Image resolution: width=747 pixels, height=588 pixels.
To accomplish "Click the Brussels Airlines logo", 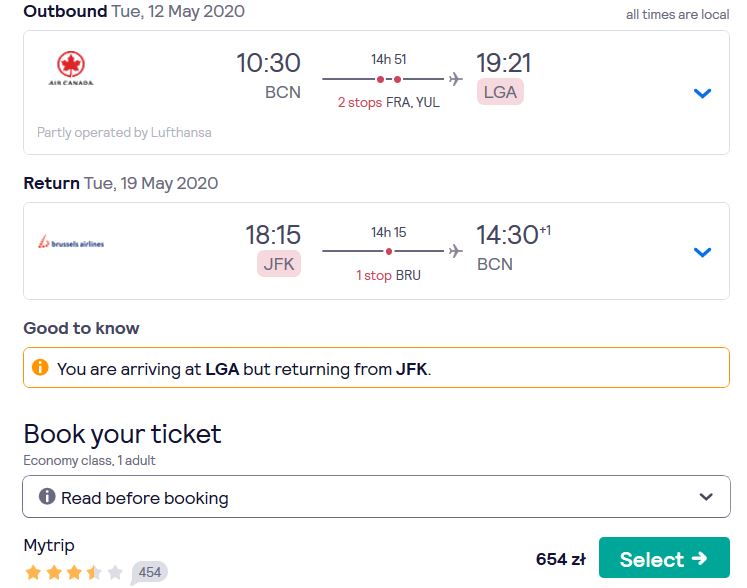I will (71, 242).
